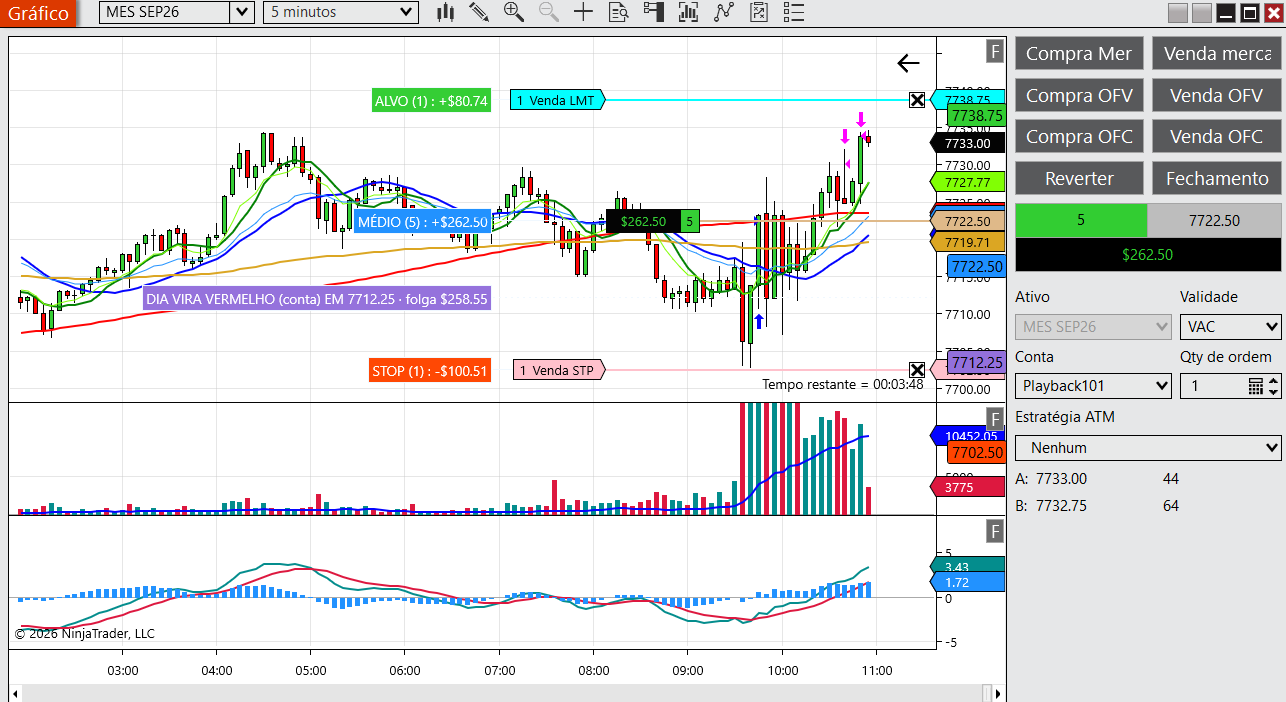Click the clipboard x/x toolbar icon
The width and height of the screenshot is (1286, 702).
click(758, 12)
